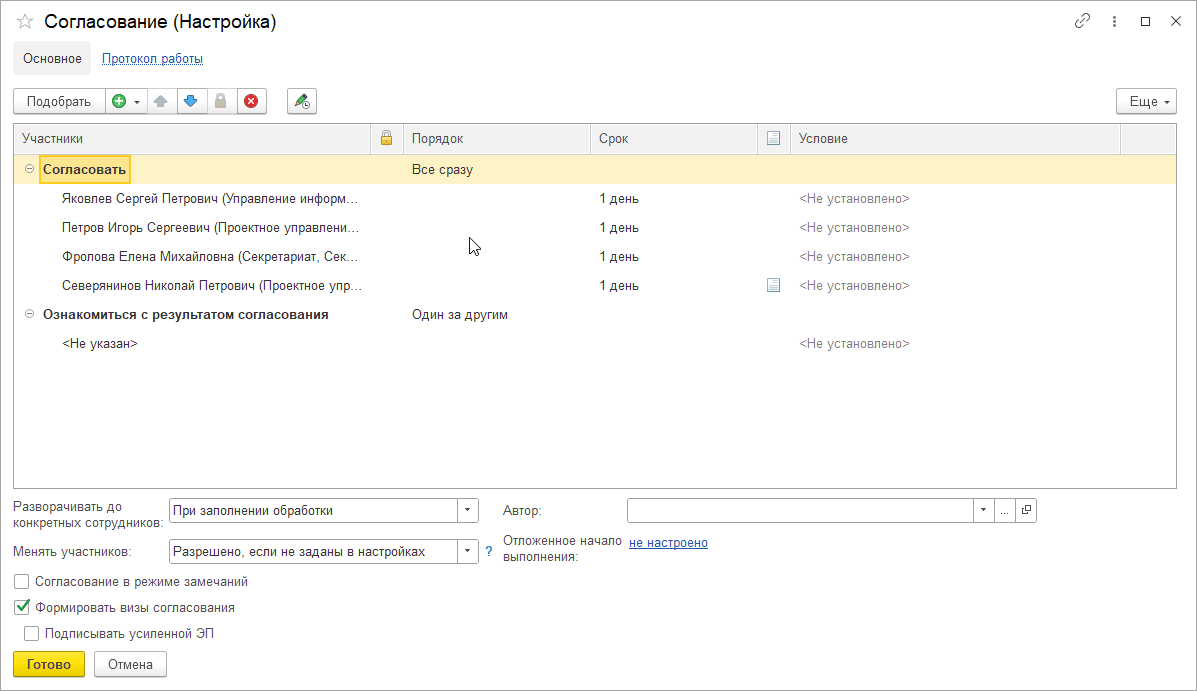Image resolution: width=1197 pixels, height=691 pixels.
Task: Enable Согласование в режиме замечаний checkbox
Action: click(x=22, y=581)
